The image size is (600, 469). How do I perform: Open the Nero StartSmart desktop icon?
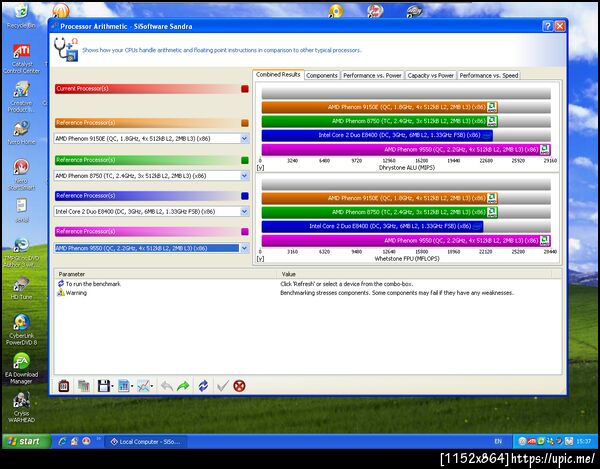[x=21, y=174]
